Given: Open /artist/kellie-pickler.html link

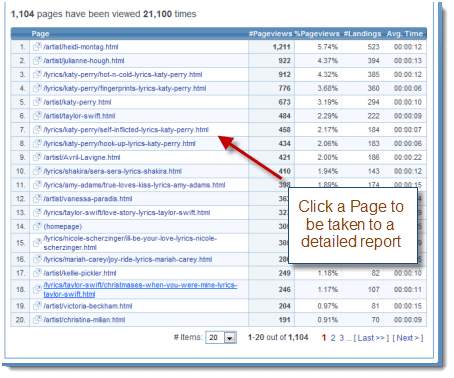Looking at the screenshot, I should [80, 273].
